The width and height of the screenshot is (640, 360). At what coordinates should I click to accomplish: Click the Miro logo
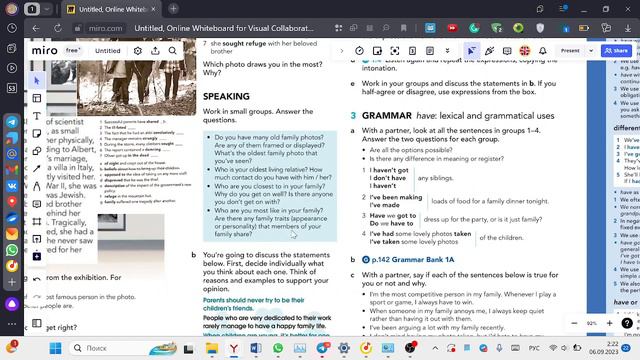click(44, 51)
